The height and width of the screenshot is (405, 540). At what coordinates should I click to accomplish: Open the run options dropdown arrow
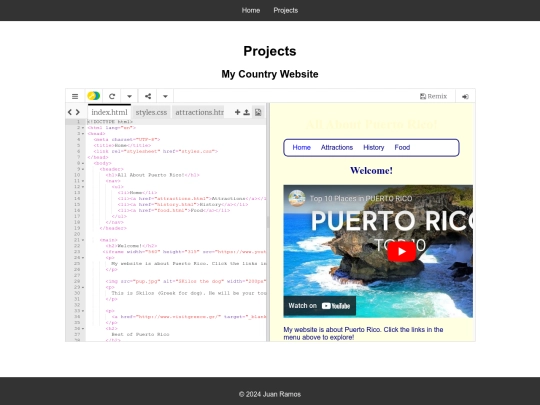tap(129, 96)
